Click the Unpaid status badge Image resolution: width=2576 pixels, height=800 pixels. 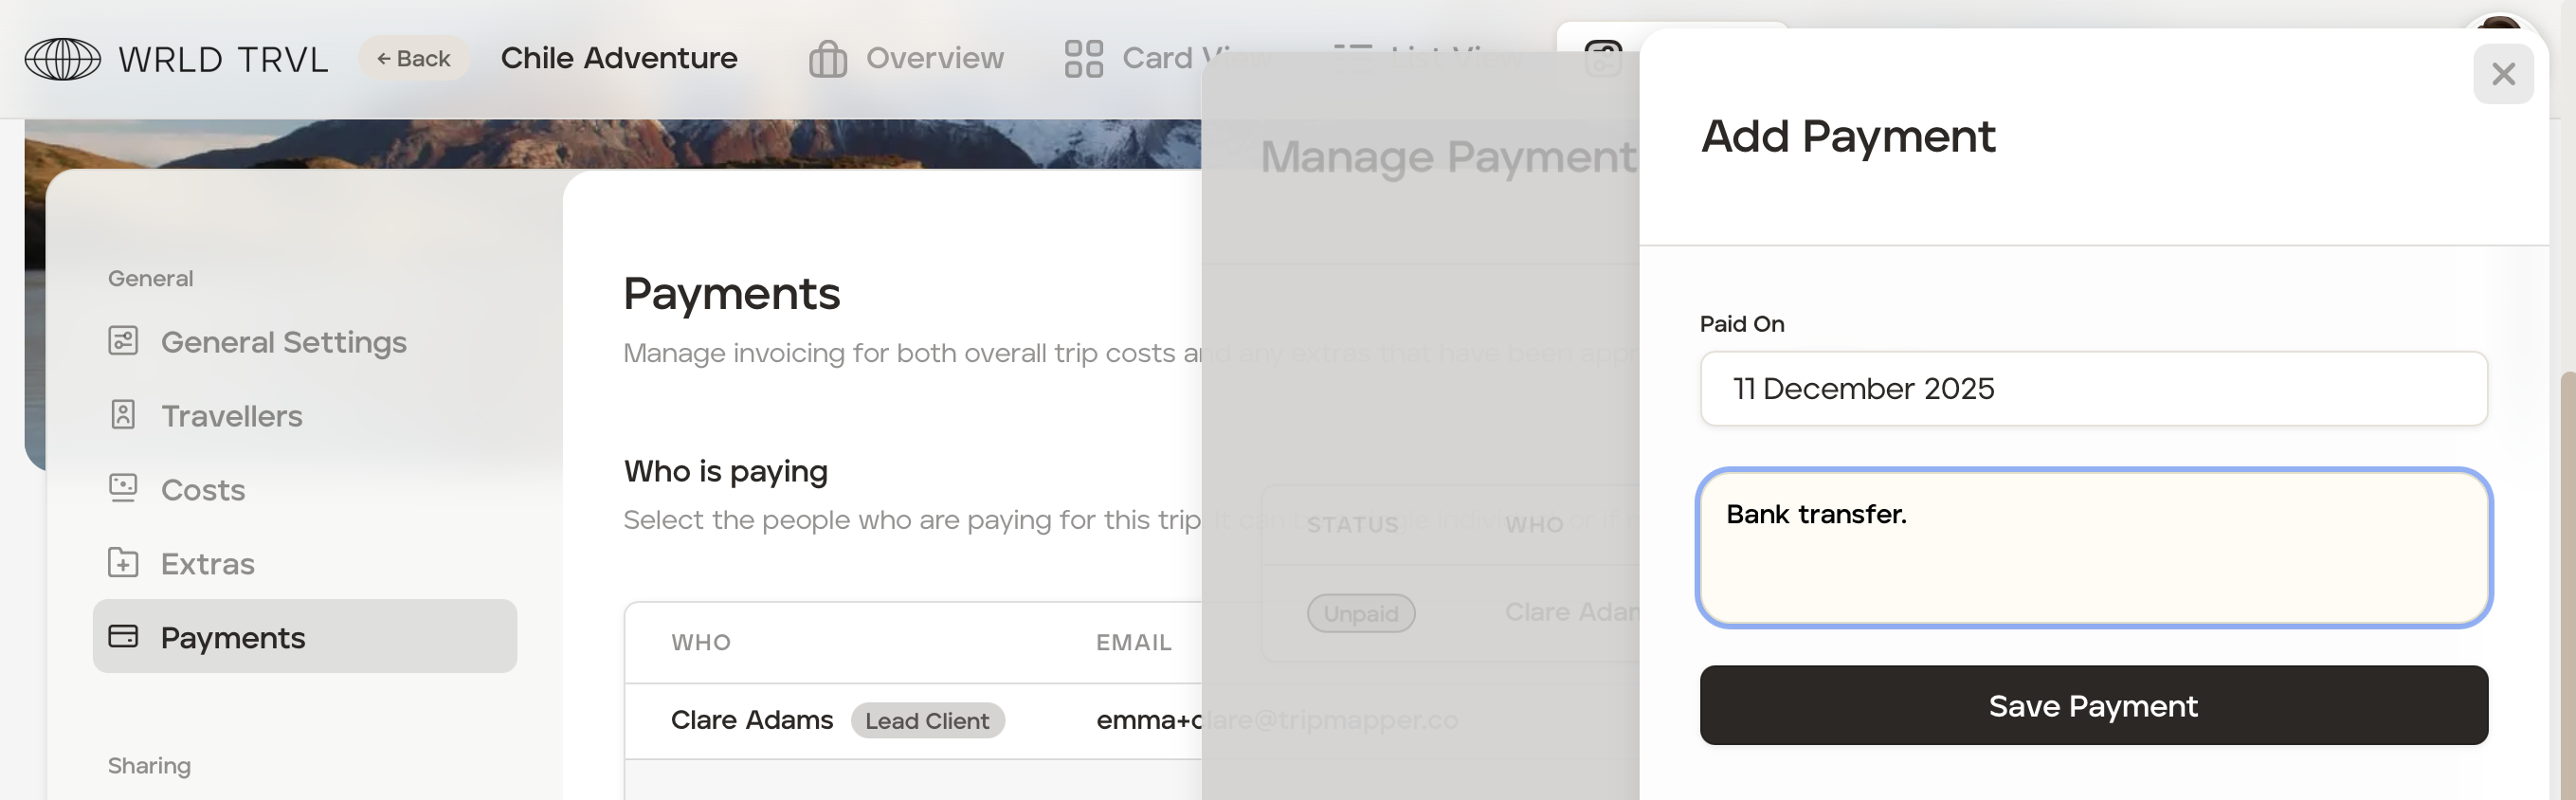tap(1361, 614)
